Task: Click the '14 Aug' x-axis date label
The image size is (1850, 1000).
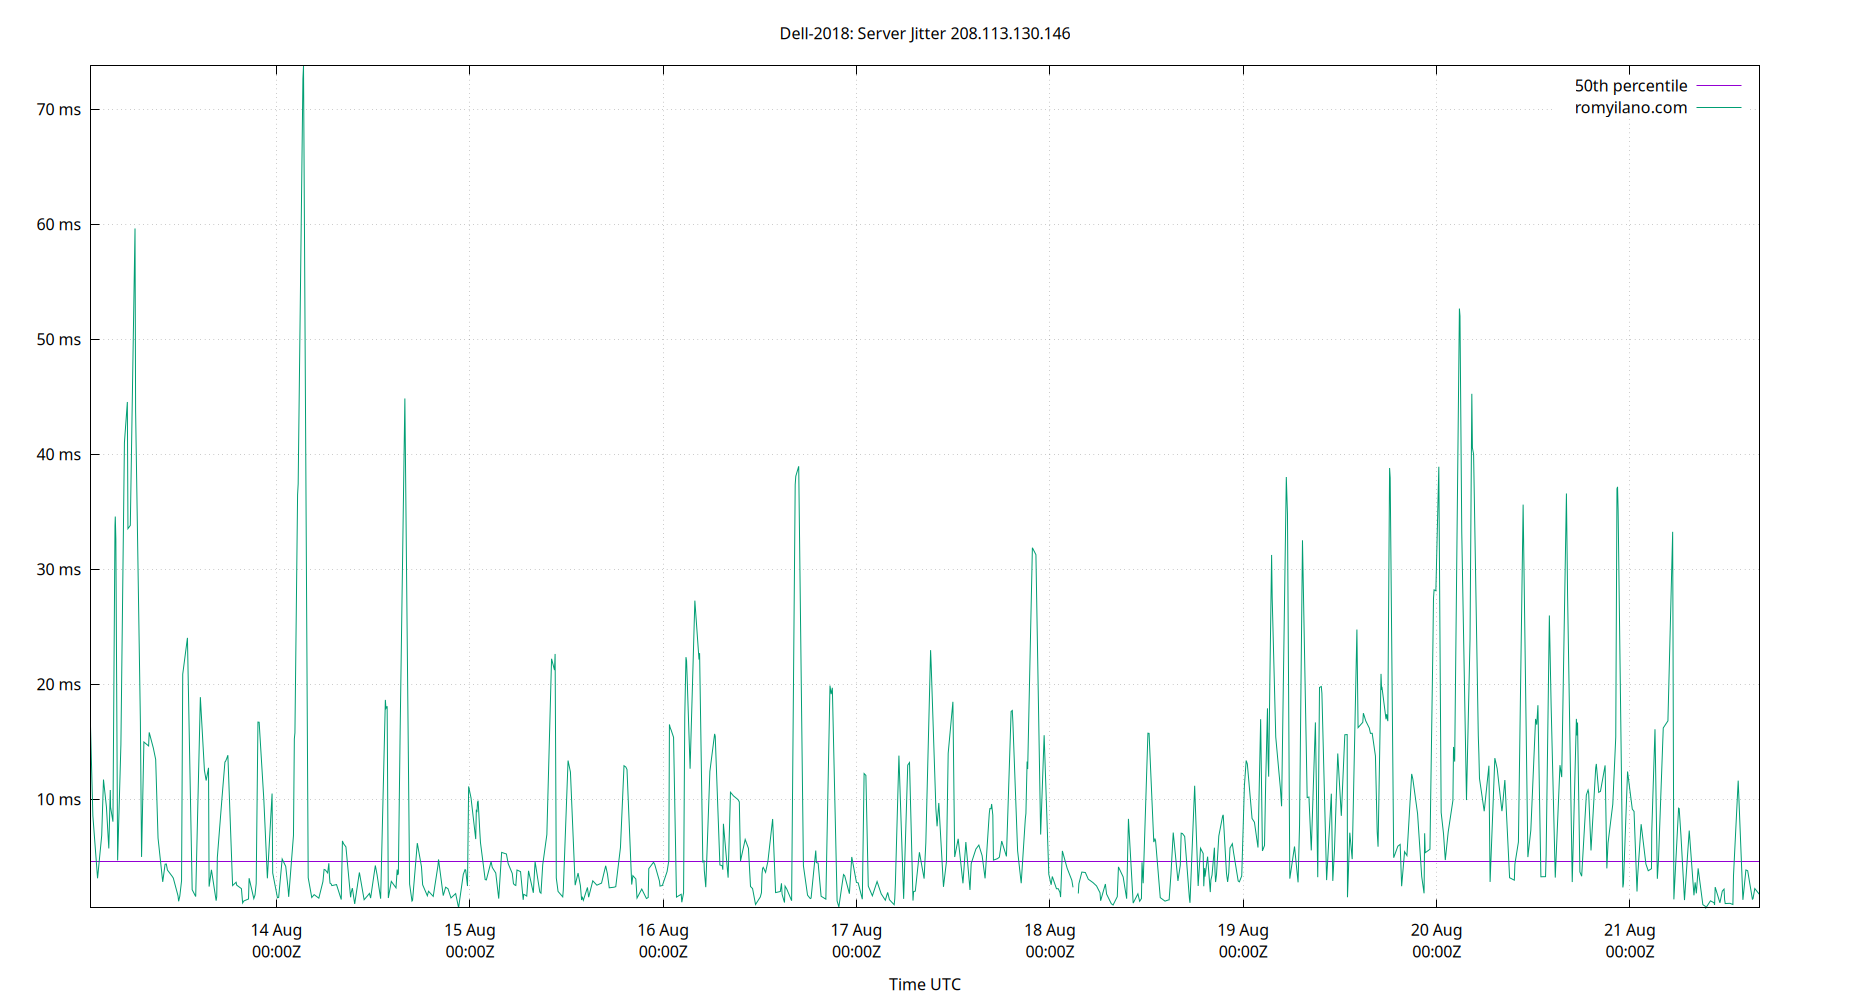Action: point(276,930)
